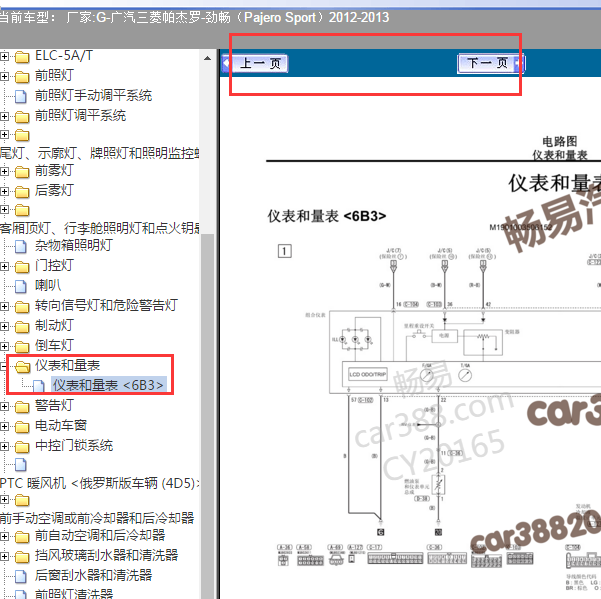Image resolution: width=601 pixels, height=599 pixels.
Task: Click the 后雾灯 folder icon
Action: coord(22,192)
